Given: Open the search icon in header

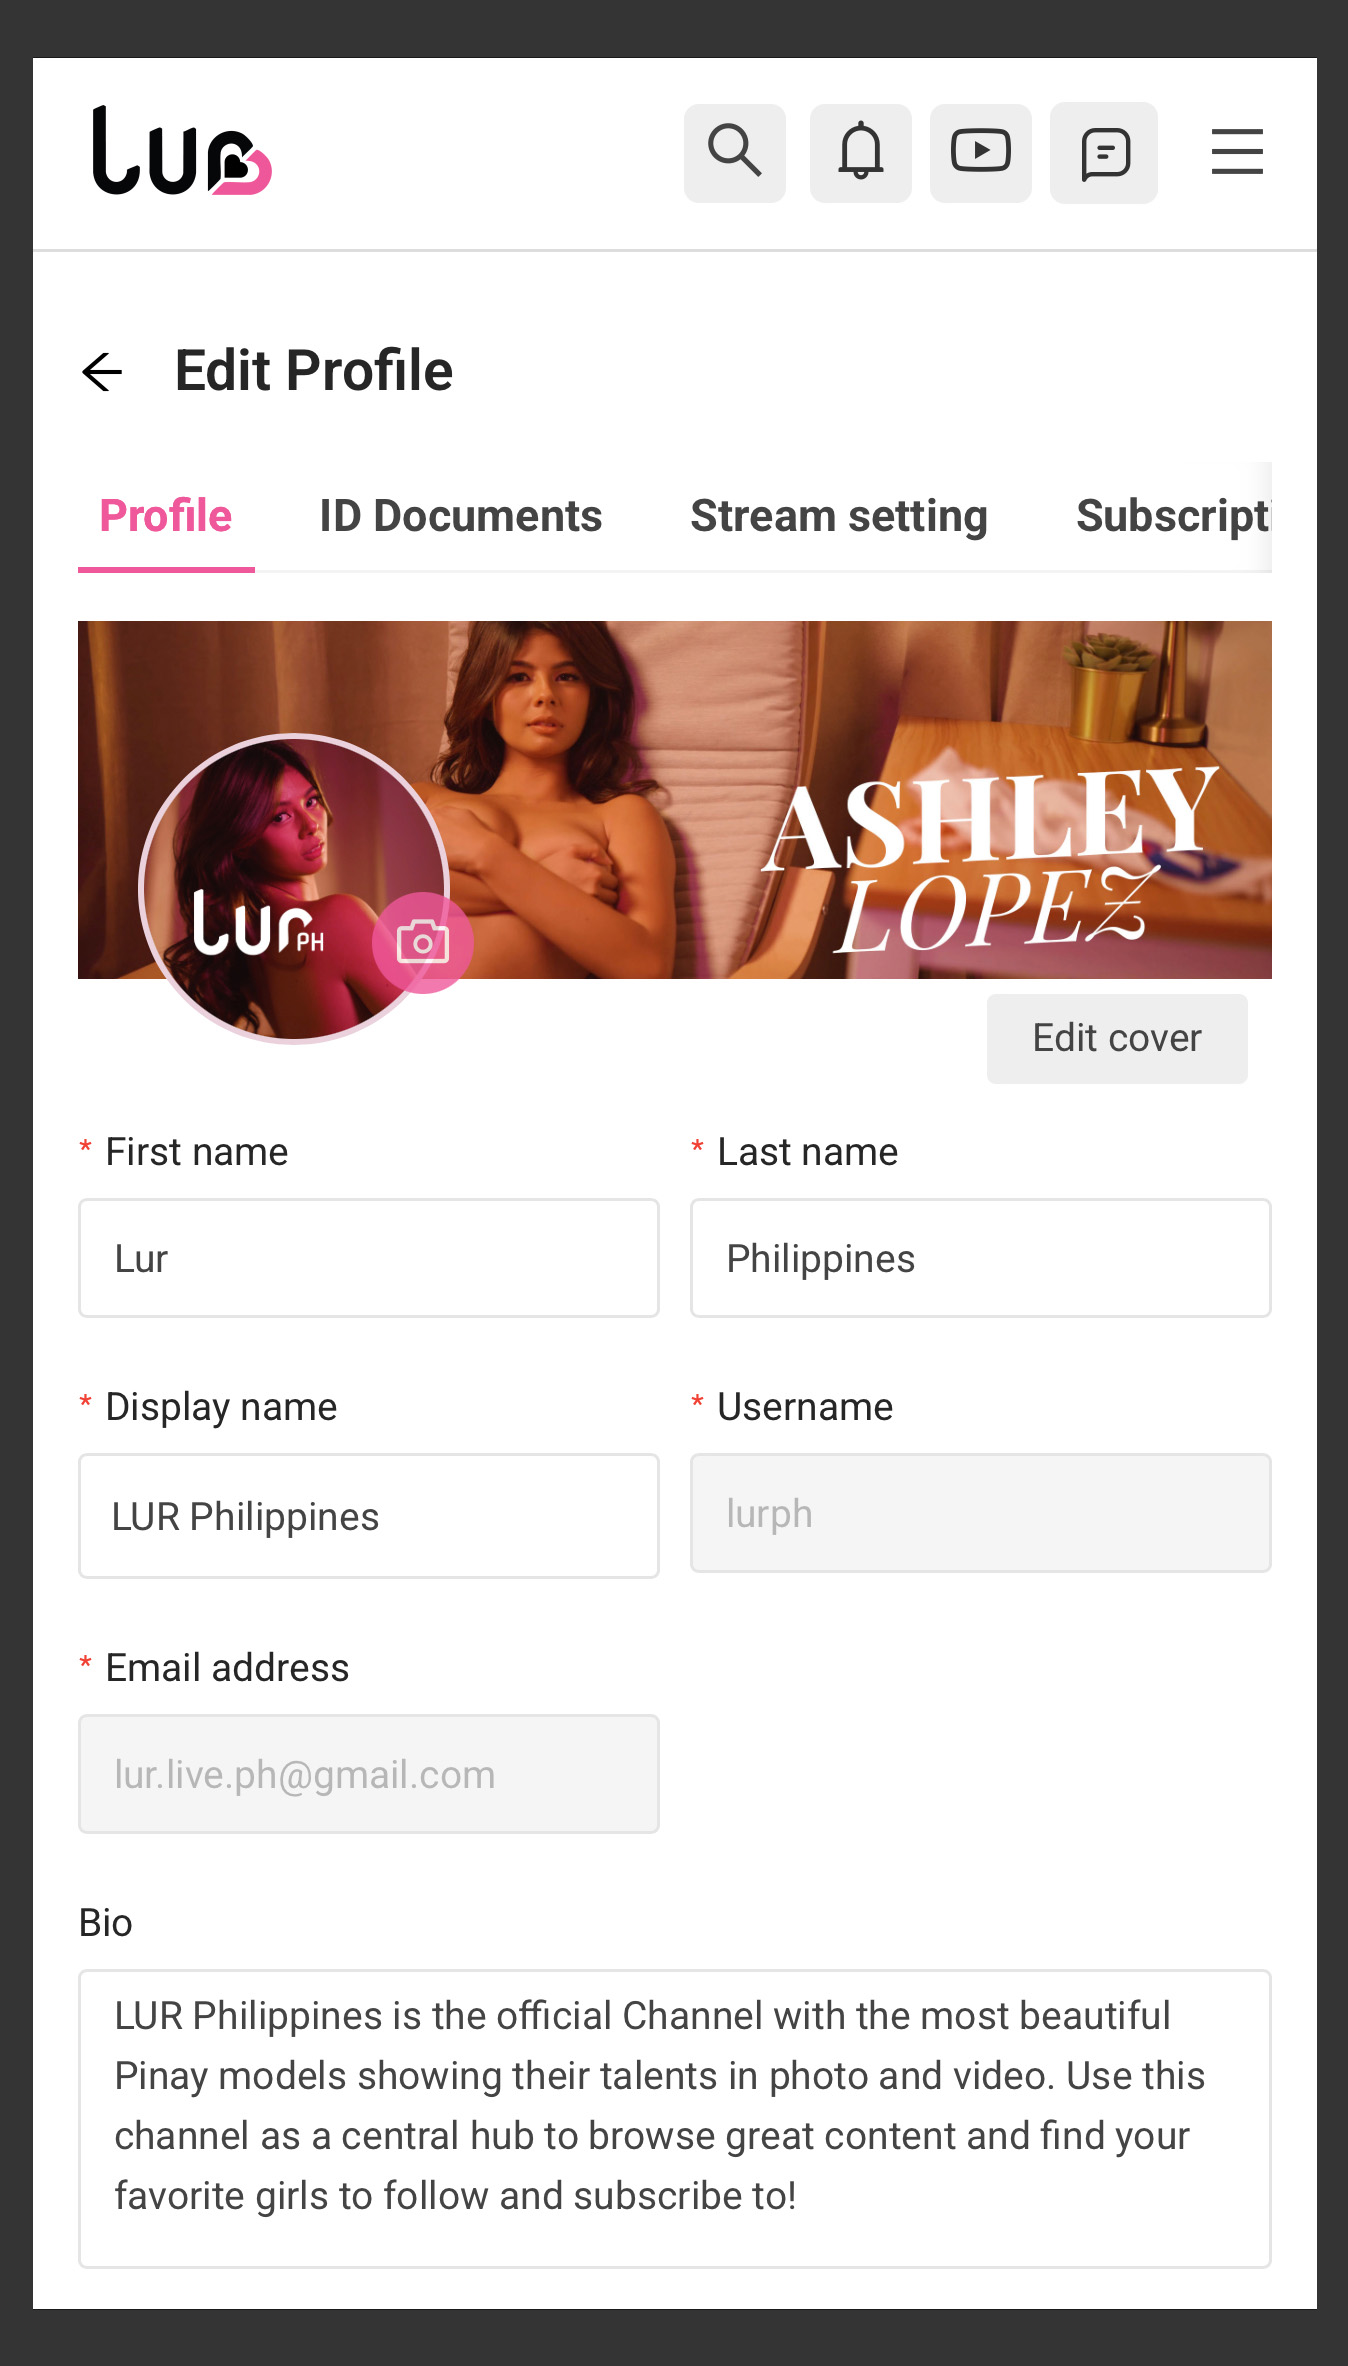Looking at the screenshot, I should coord(735,153).
